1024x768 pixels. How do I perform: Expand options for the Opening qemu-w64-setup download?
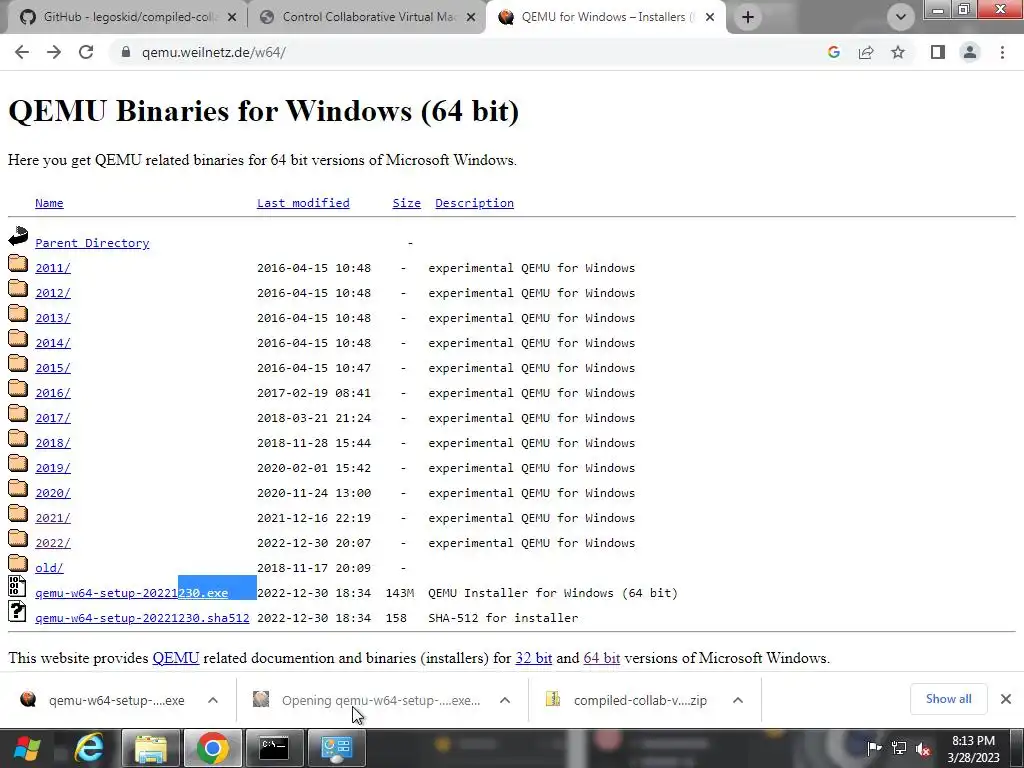pos(505,700)
